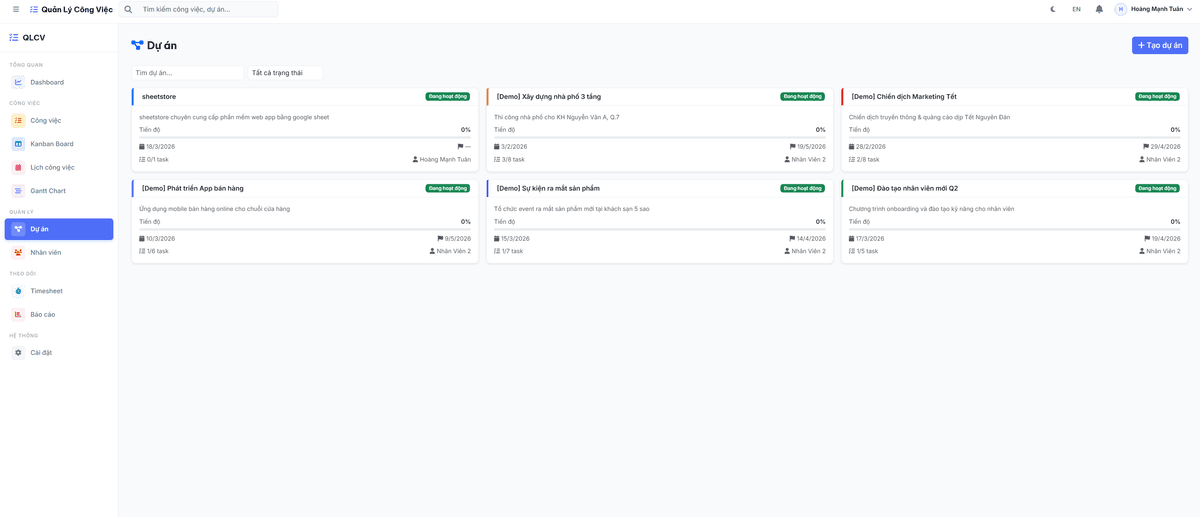The height and width of the screenshot is (517, 1200).
Task: Toggle the hamburger sidebar menu icon
Action: click(15, 9)
